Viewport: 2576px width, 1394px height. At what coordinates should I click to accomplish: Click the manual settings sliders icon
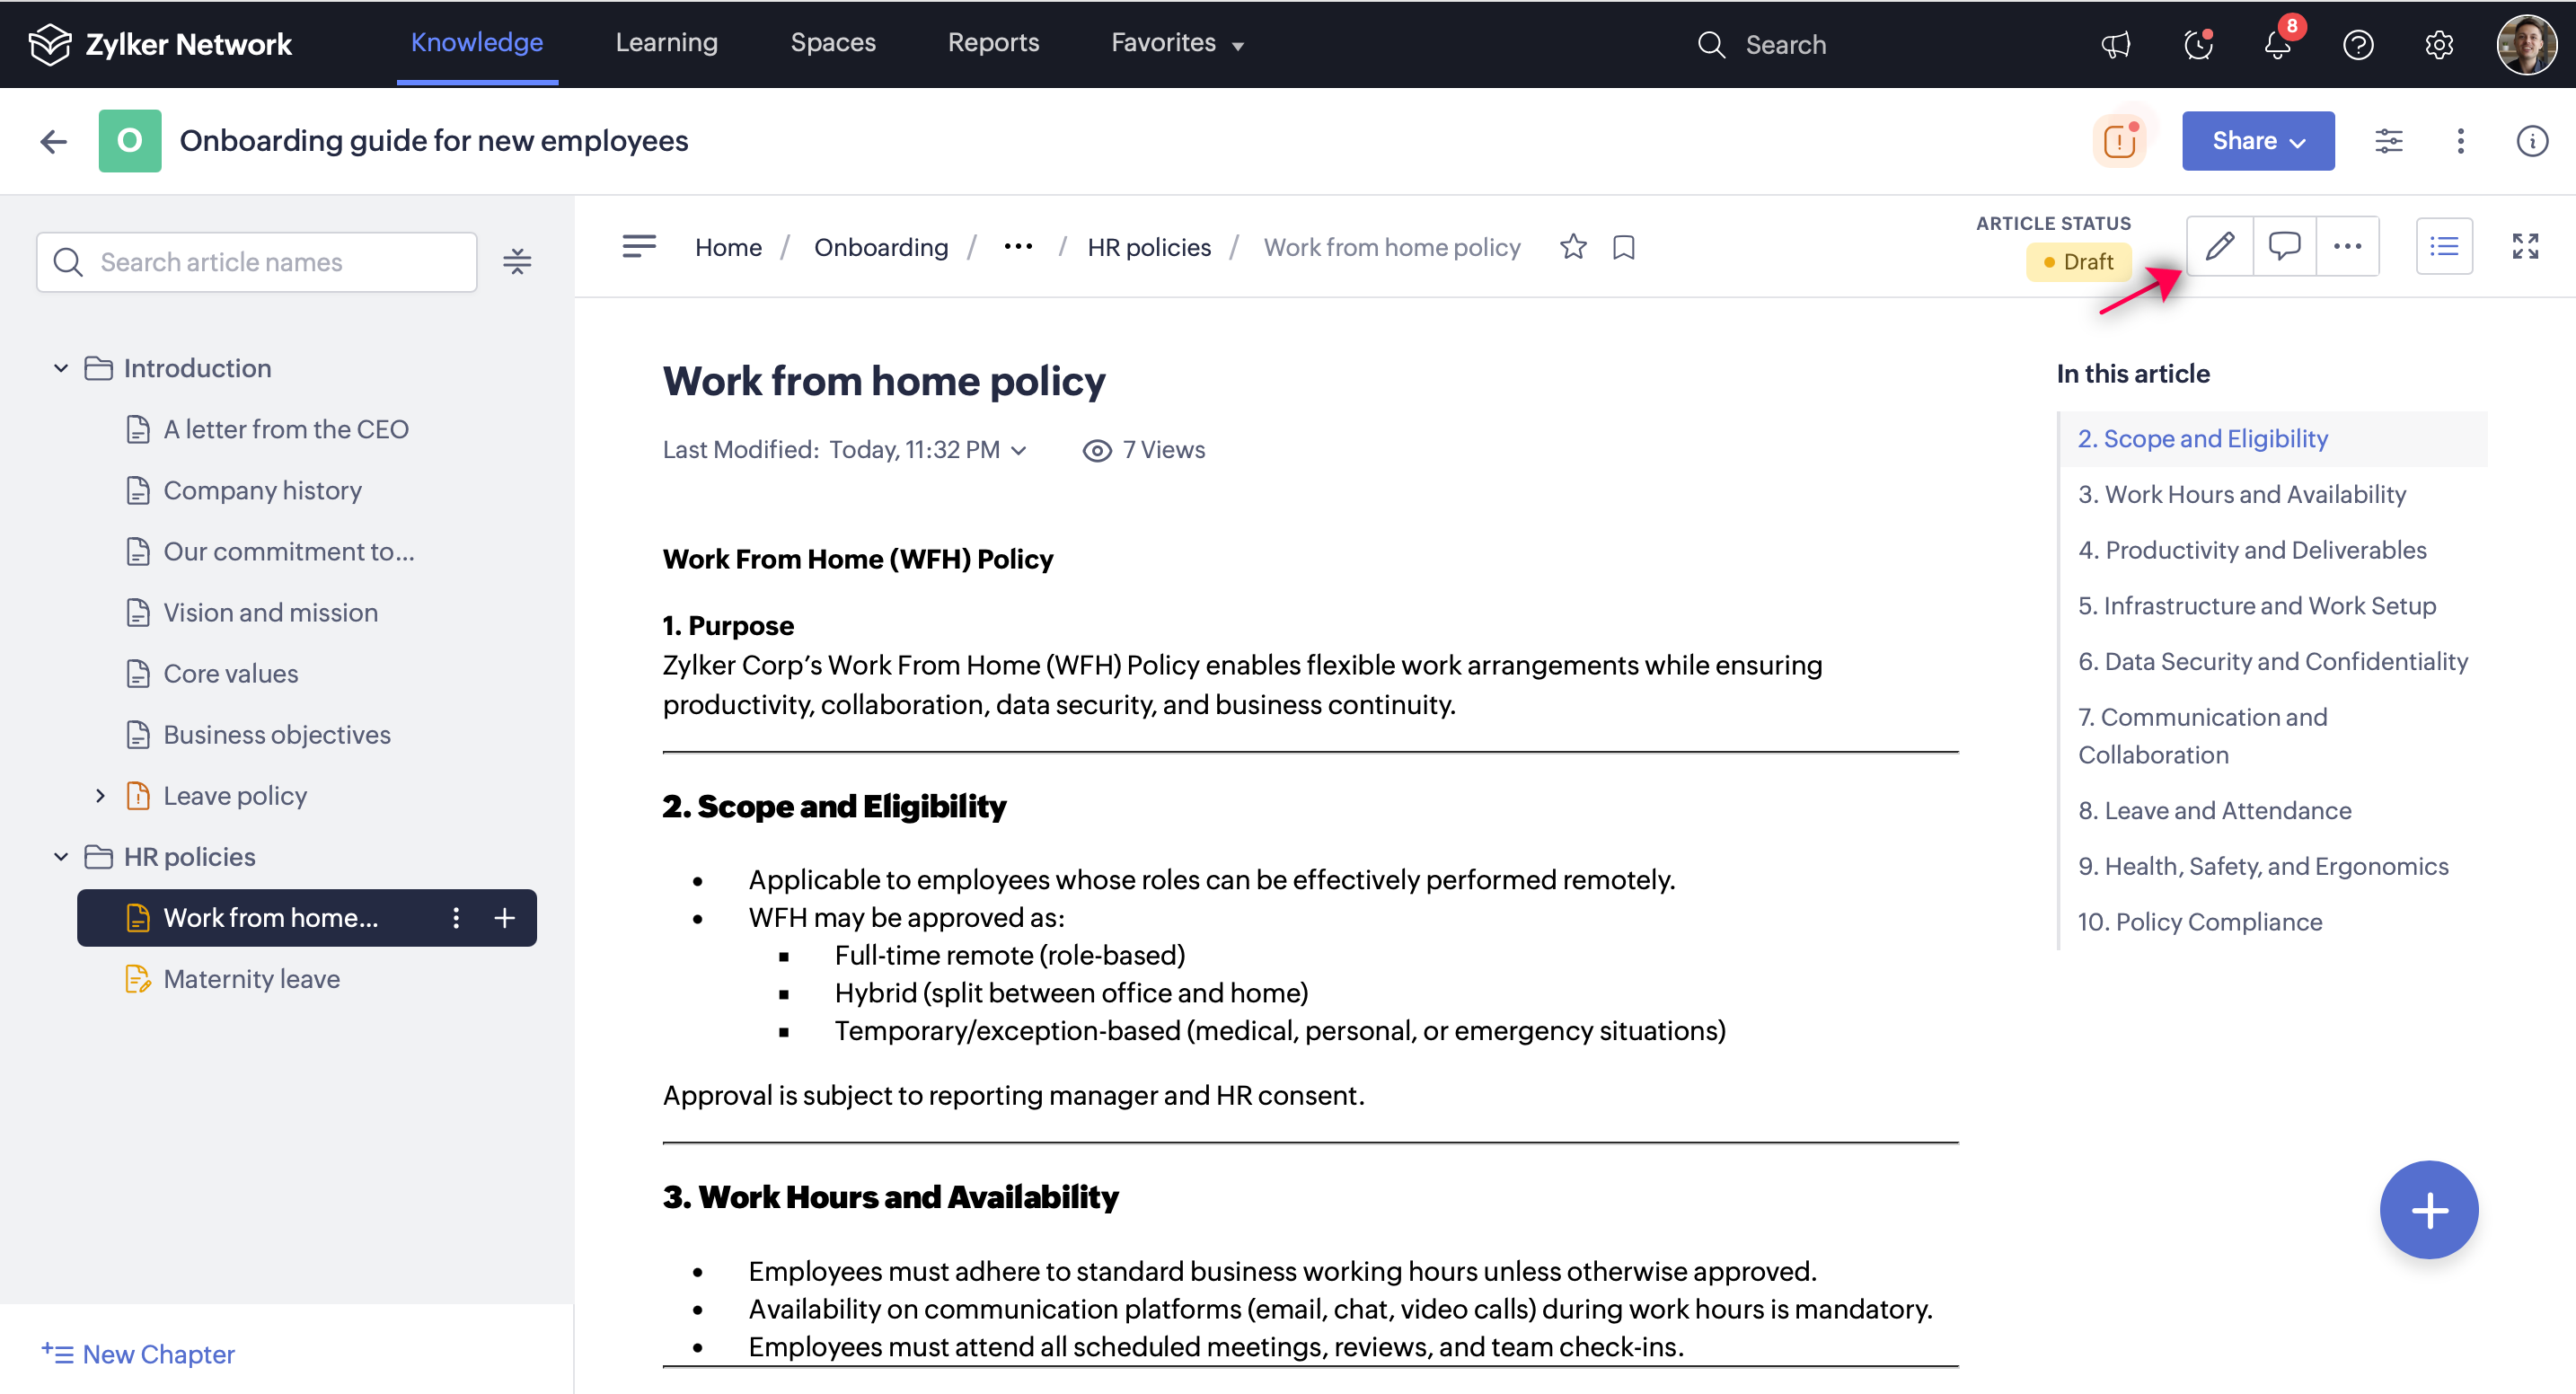point(2388,141)
